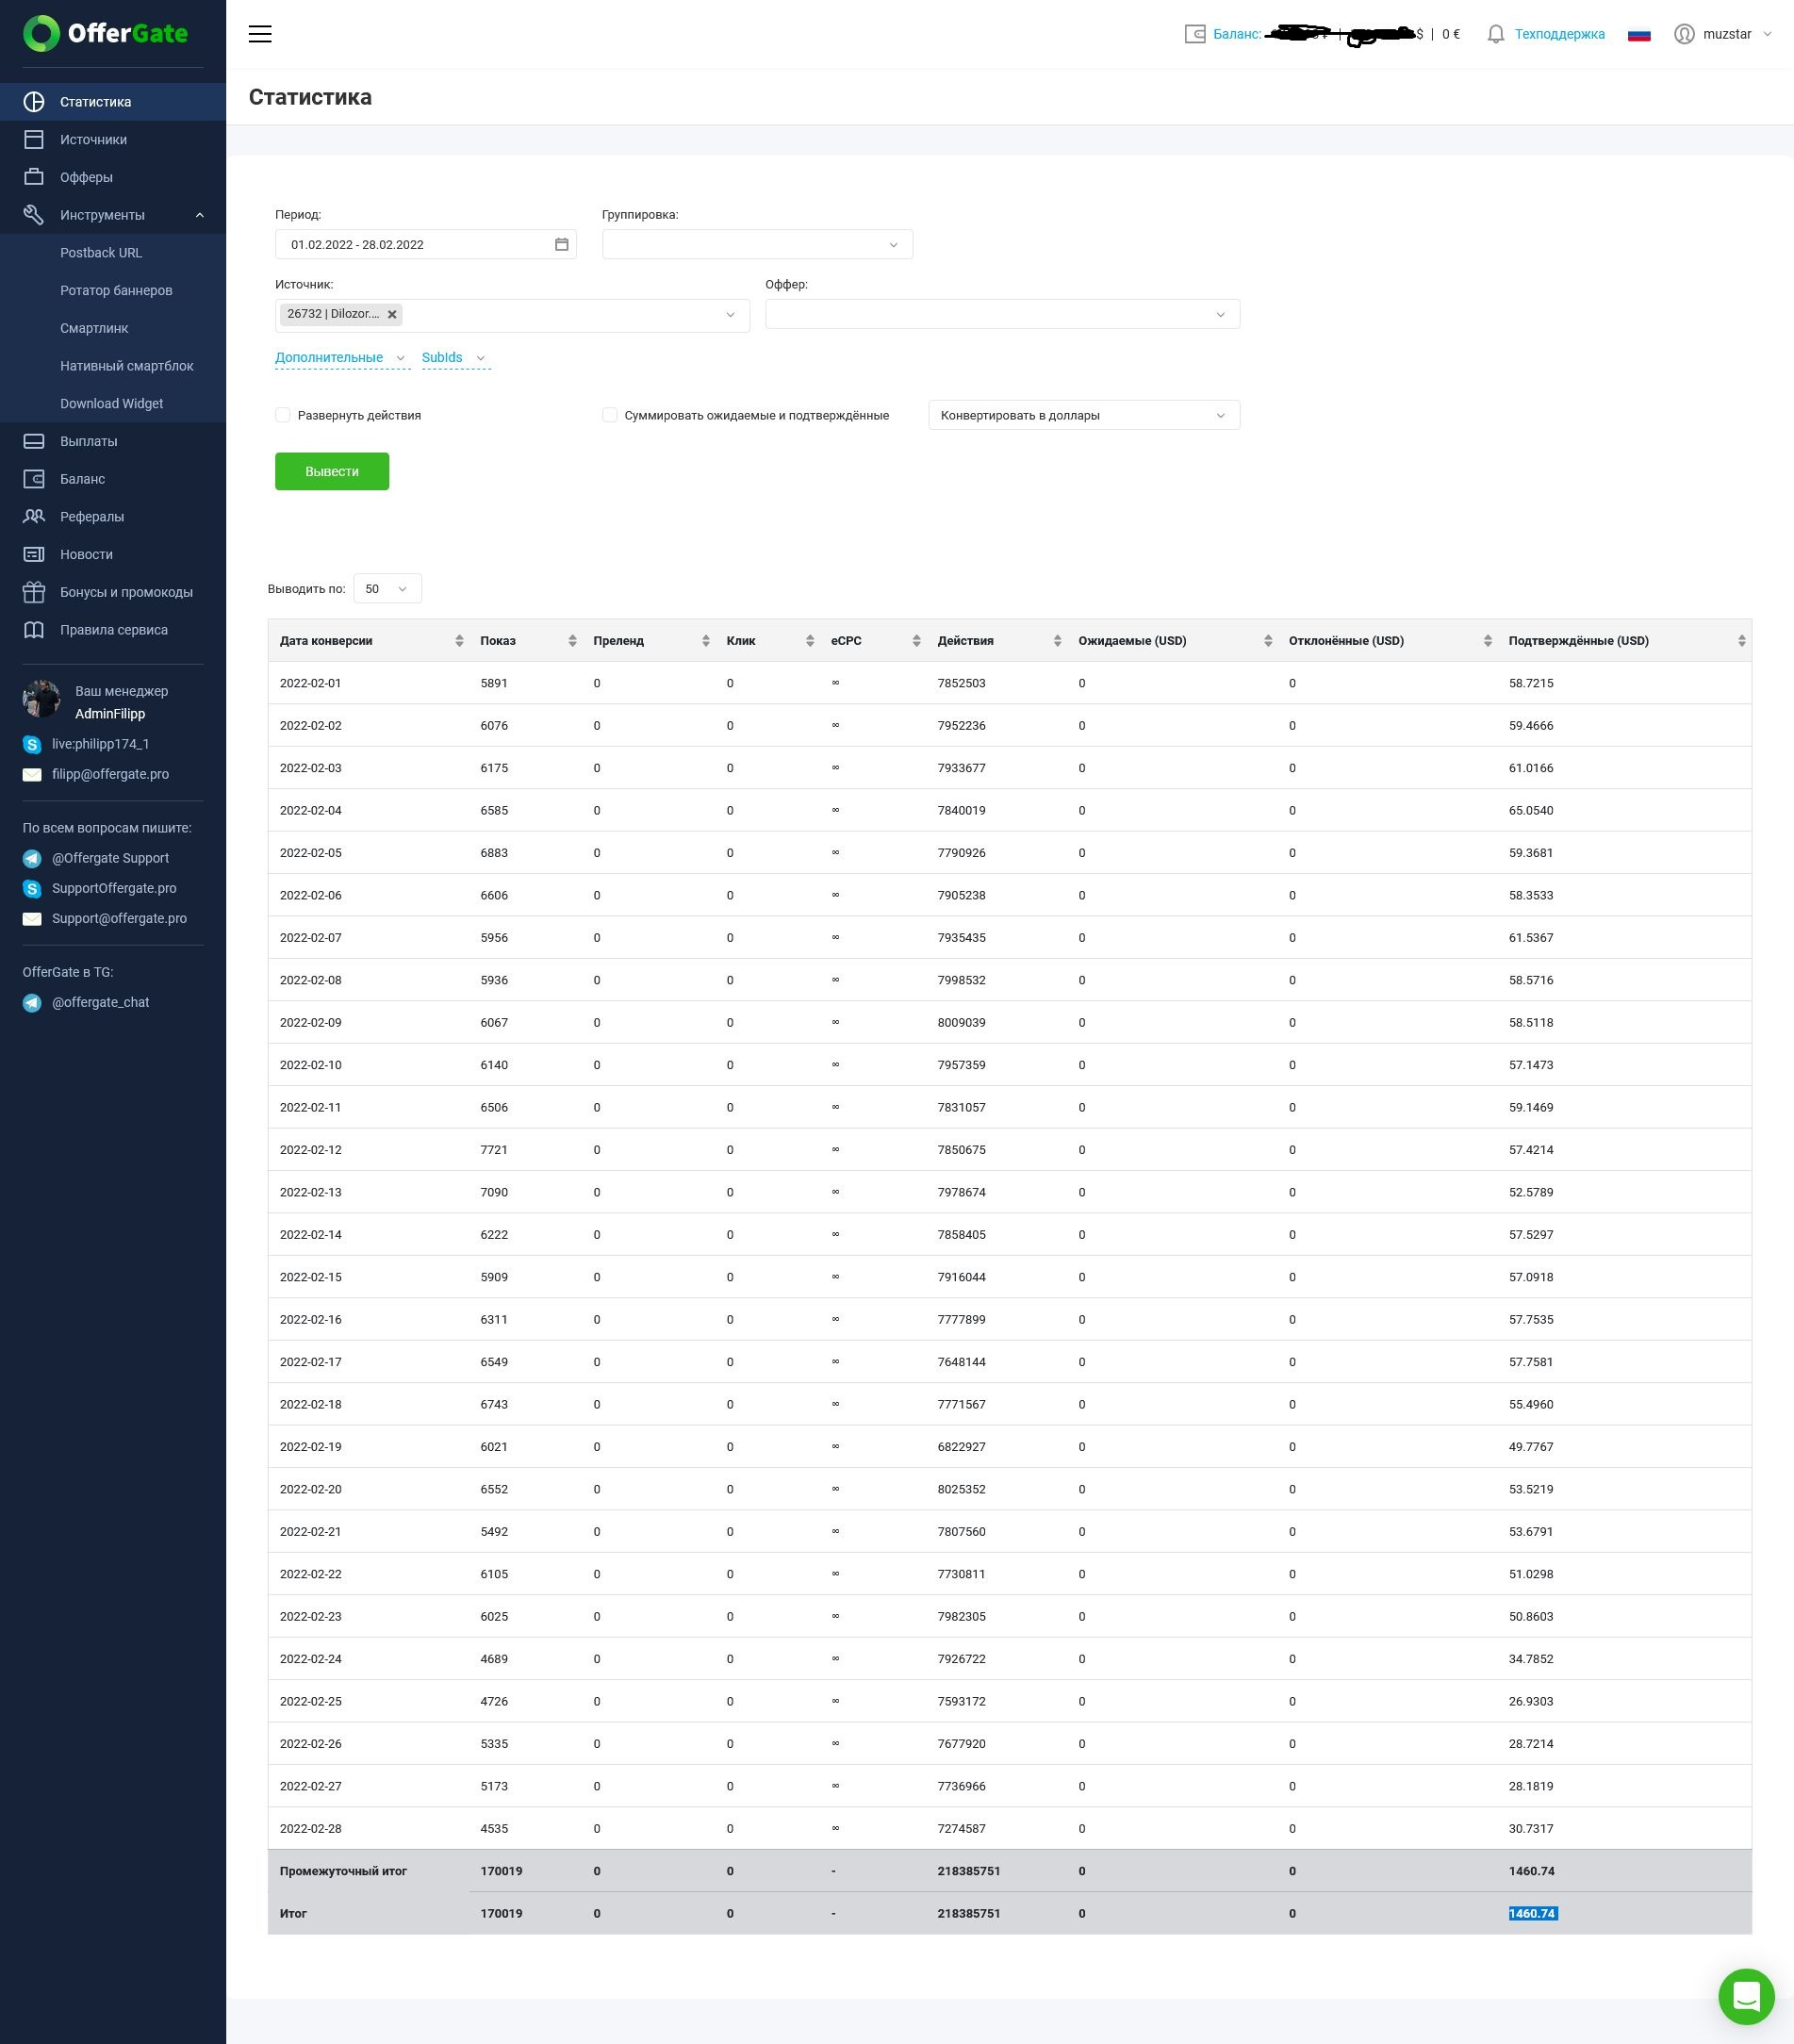
Task: Click the notification bell icon
Action: [x=1495, y=34]
